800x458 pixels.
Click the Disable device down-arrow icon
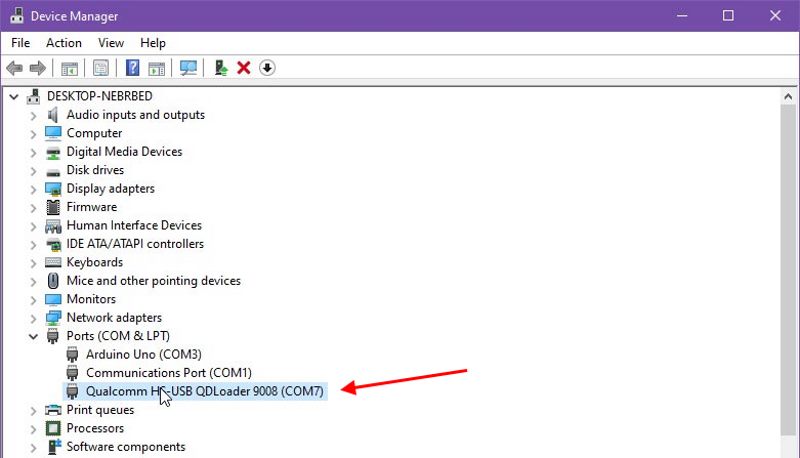267,68
